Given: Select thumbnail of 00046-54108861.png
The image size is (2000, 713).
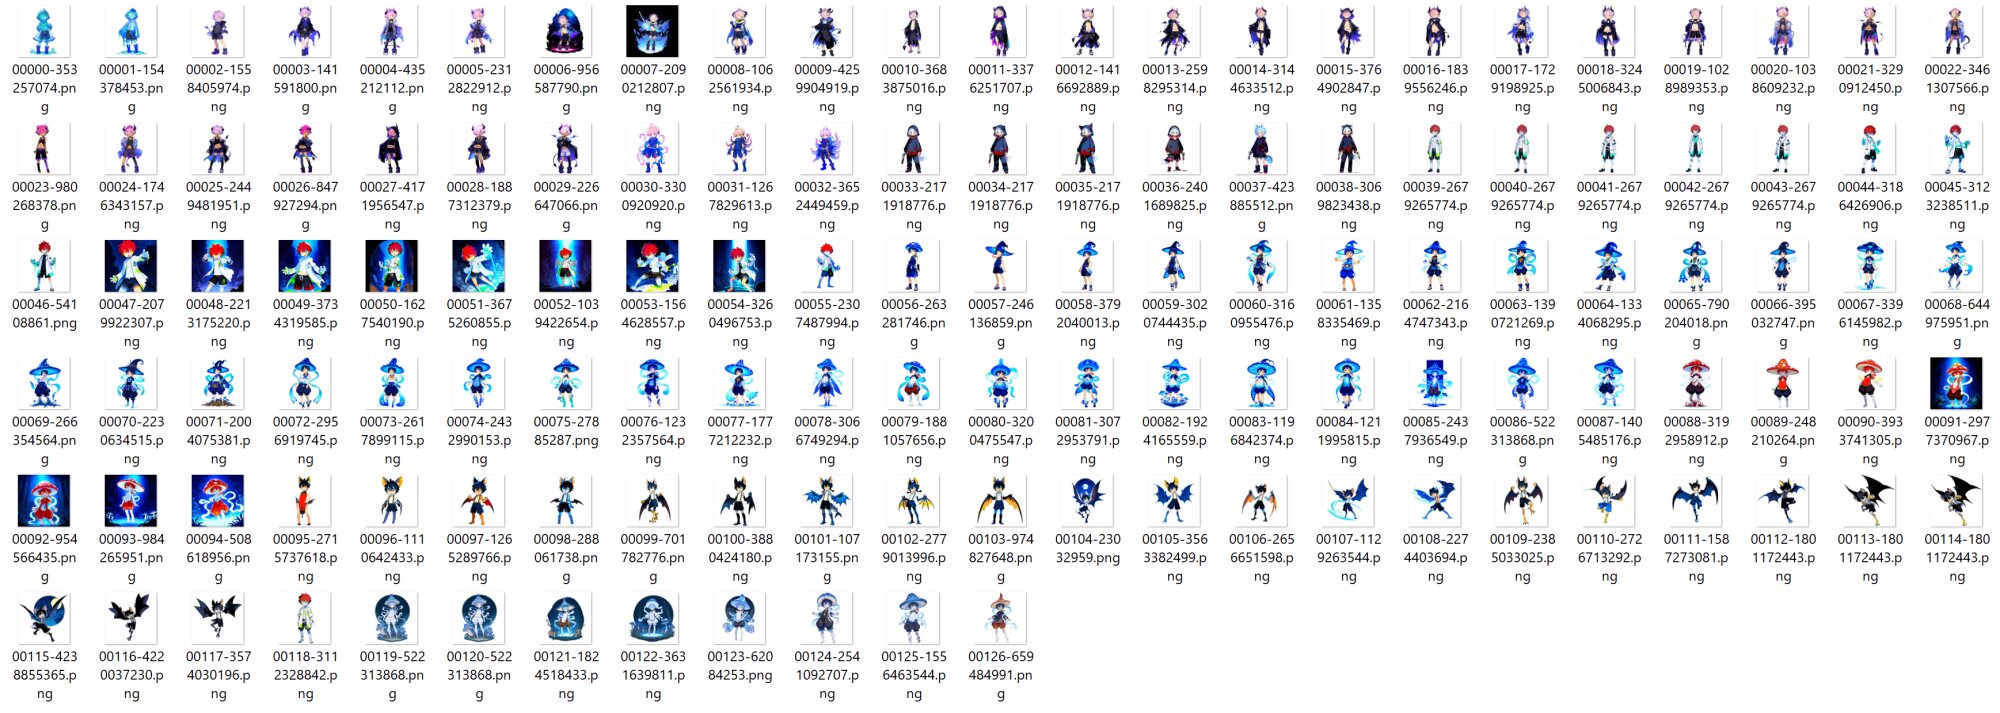Looking at the screenshot, I should pyautogui.click(x=45, y=266).
